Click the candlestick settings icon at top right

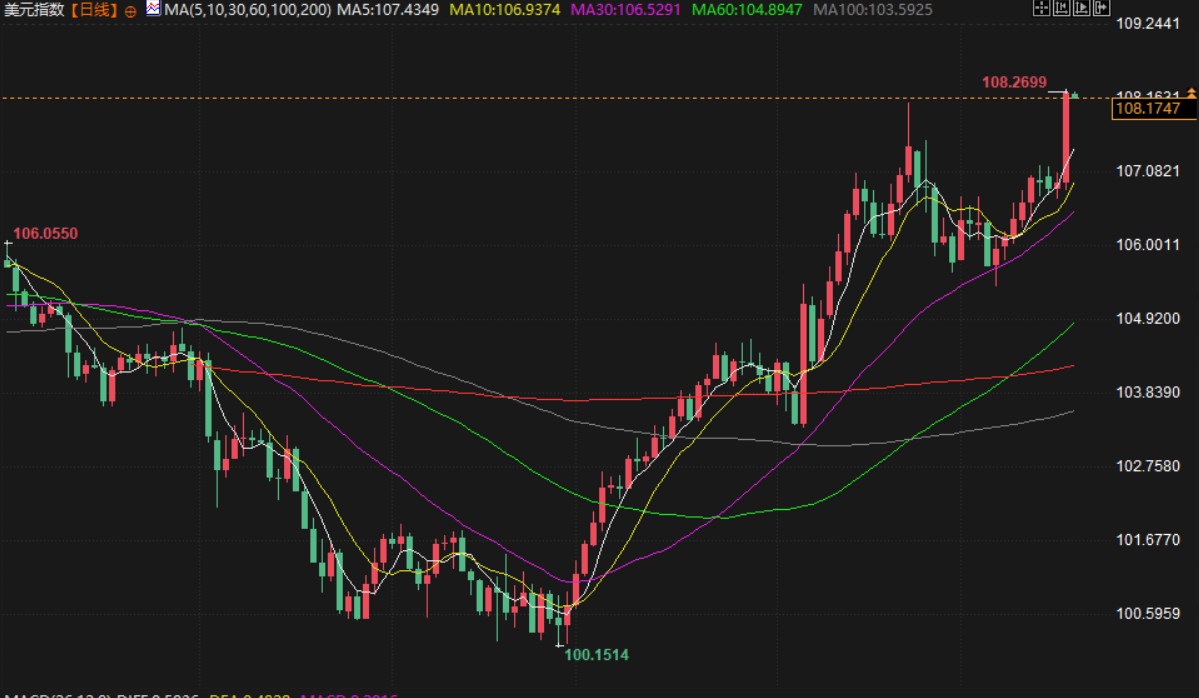coord(1060,9)
